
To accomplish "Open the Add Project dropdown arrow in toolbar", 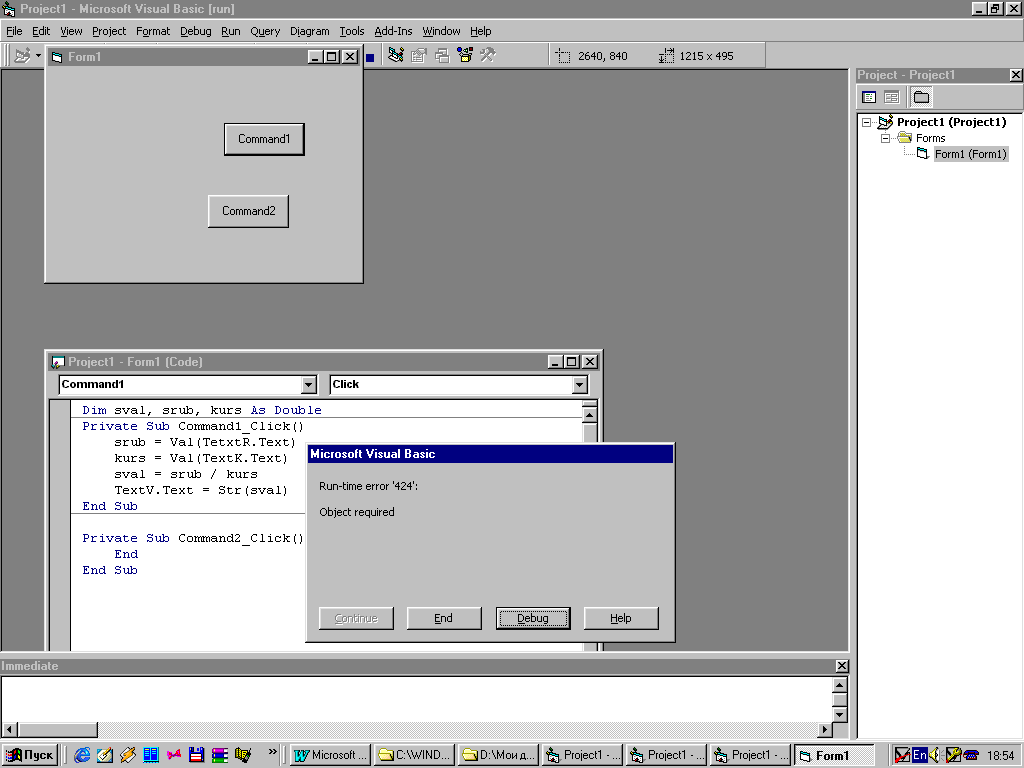I will click(x=38, y=56).
